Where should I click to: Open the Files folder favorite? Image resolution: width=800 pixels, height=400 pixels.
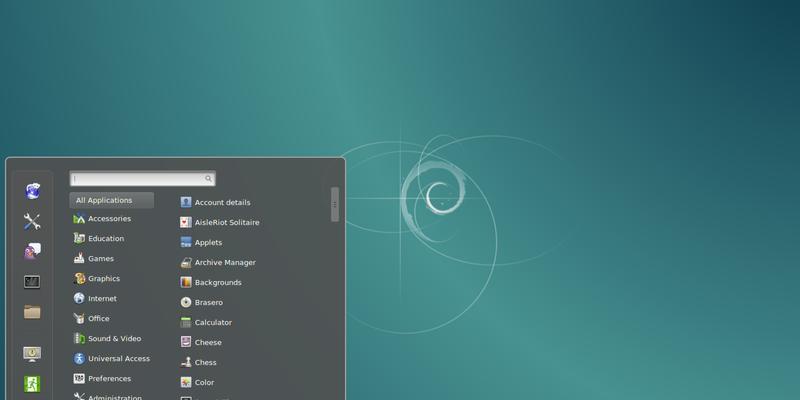click(32, 312)
